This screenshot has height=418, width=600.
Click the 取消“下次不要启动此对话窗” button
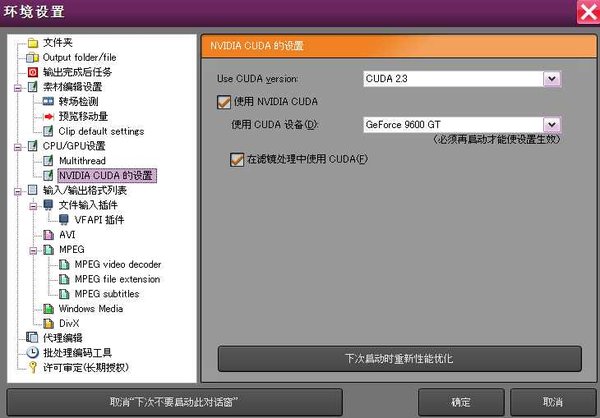[x=203, y=401]
